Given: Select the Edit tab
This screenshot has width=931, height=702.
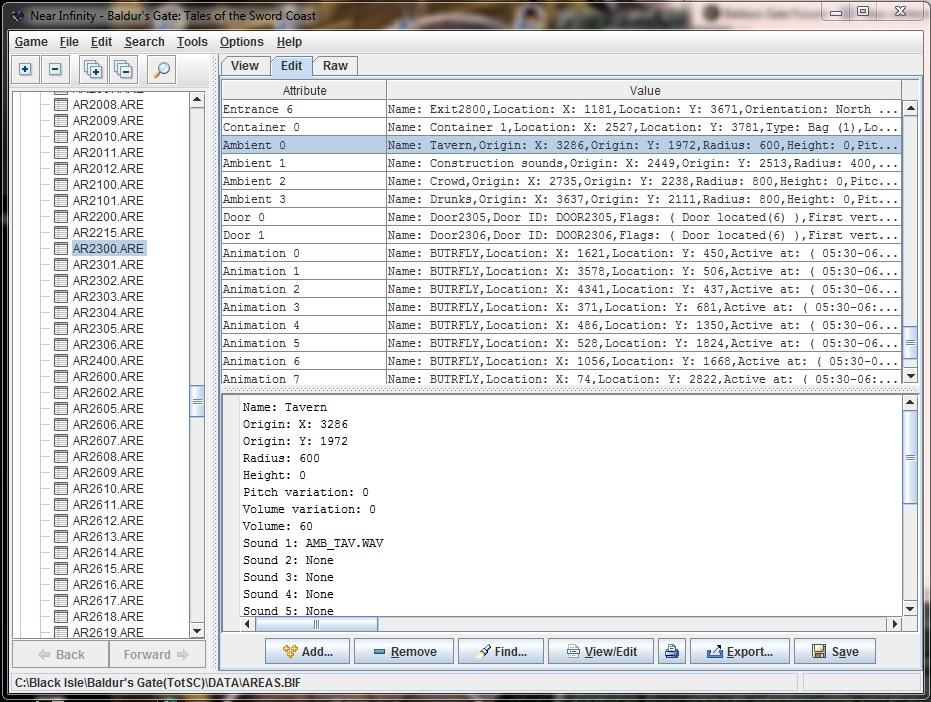Looking at the screenshot, I should tap(292, 66).
